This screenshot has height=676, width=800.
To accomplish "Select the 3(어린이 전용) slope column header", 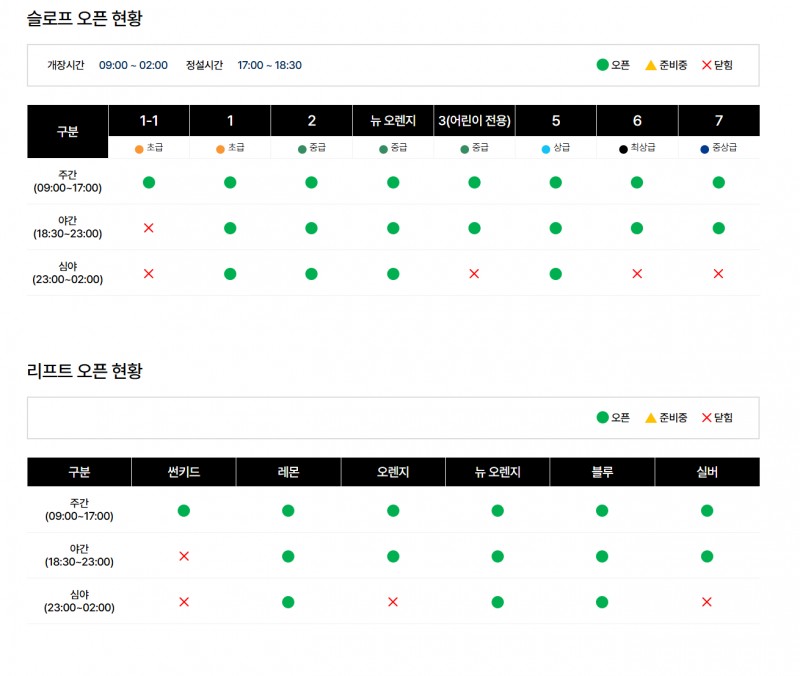I will (x=474, y=121).
